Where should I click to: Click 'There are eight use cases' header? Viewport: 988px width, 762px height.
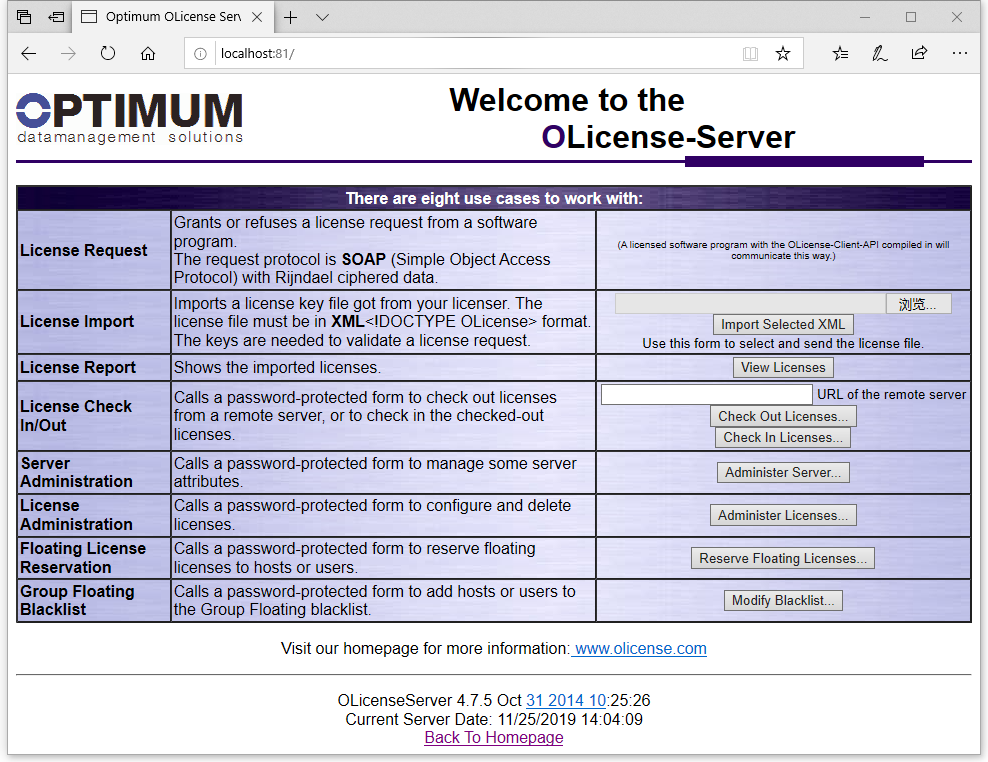(x=494, y=199)
